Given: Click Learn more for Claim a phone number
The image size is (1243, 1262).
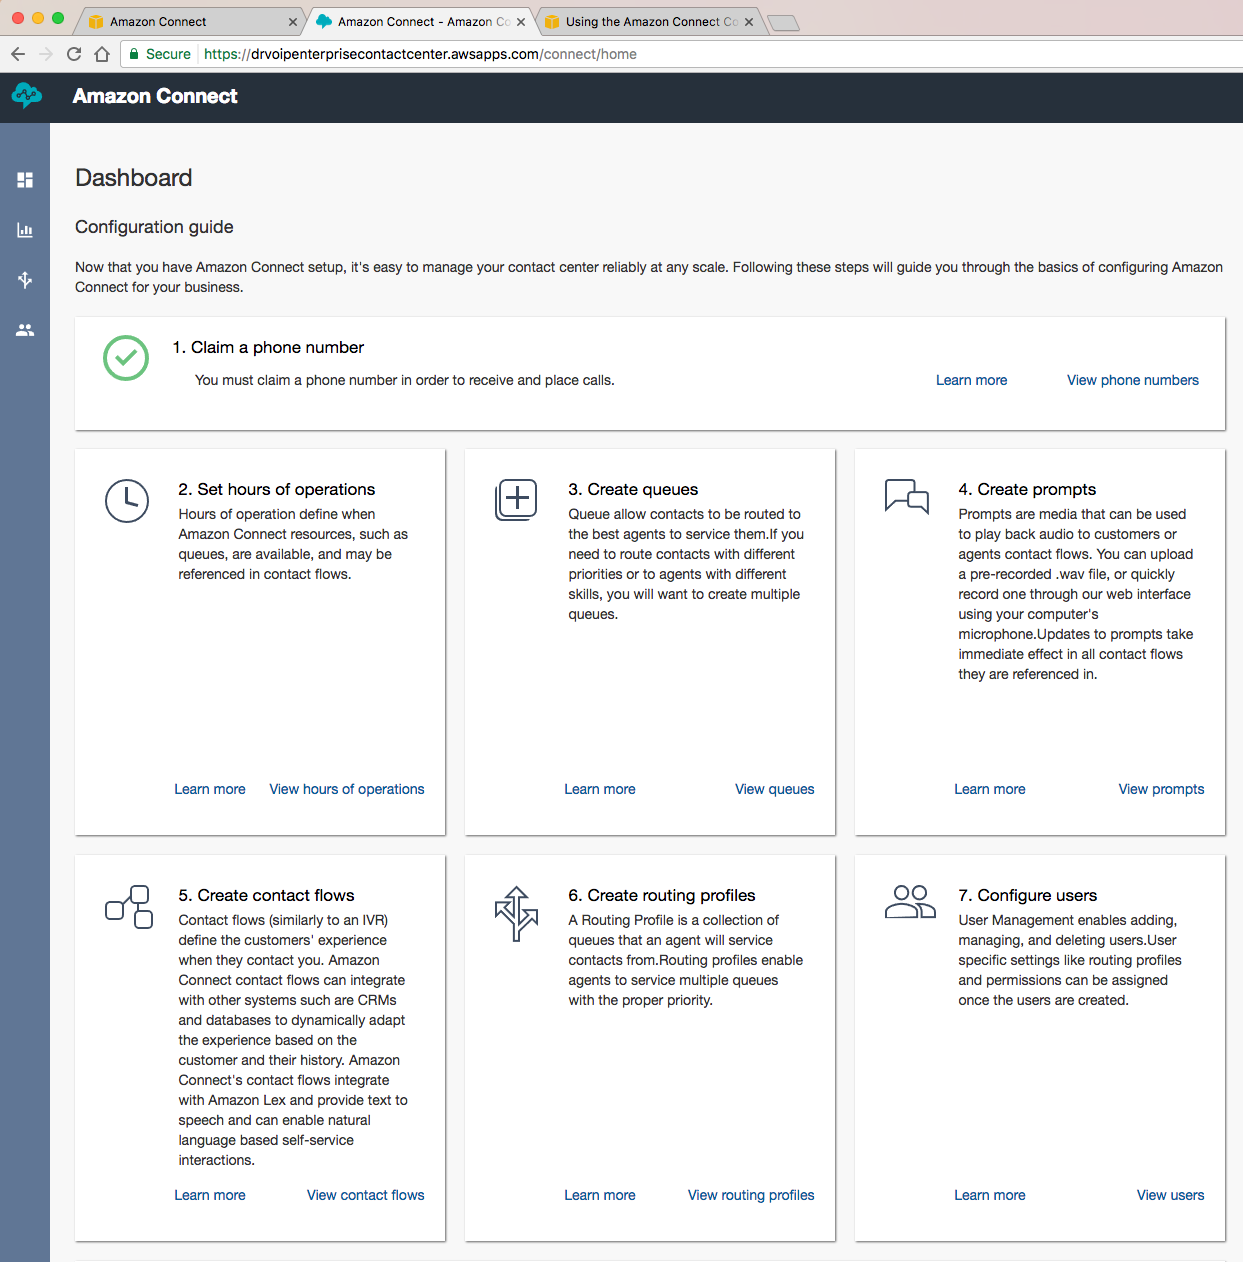Looking at the screenshot, I should coord(971,380).
